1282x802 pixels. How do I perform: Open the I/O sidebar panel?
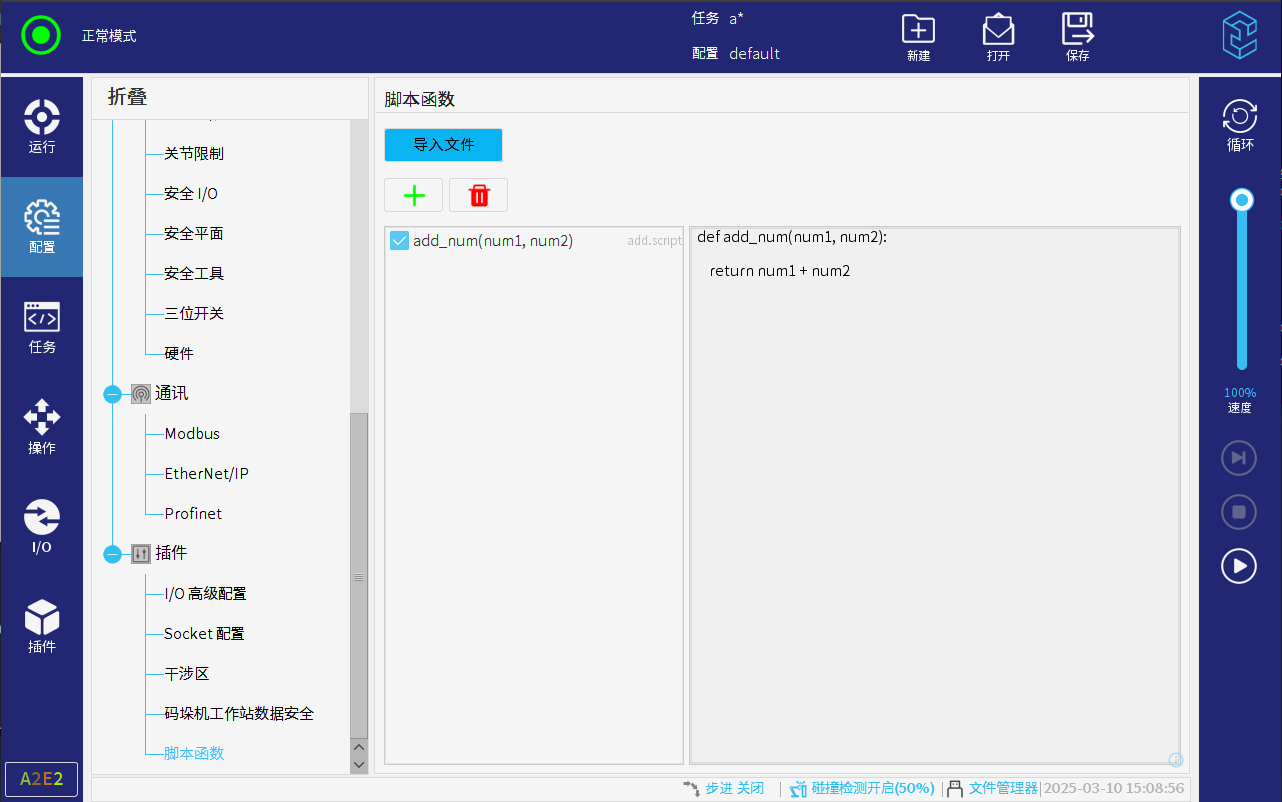point(42,527)
